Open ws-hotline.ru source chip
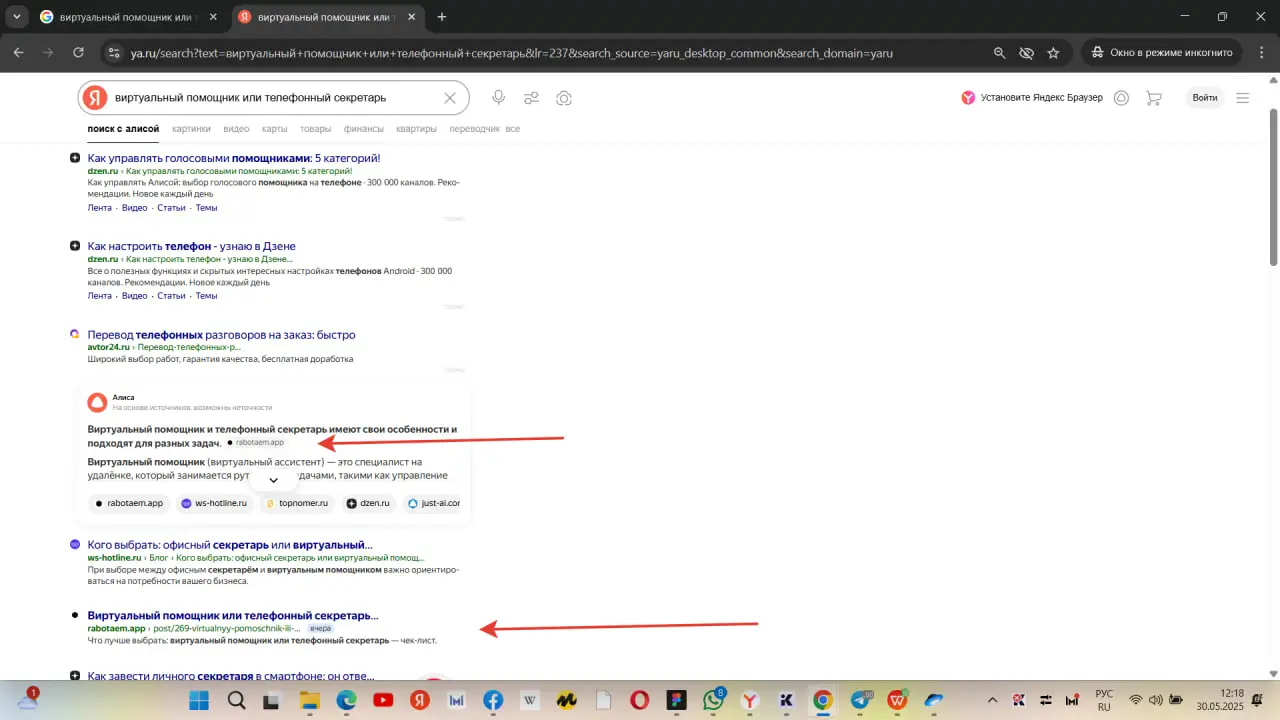Screen dimensions: 1280x720 [213, 503]
